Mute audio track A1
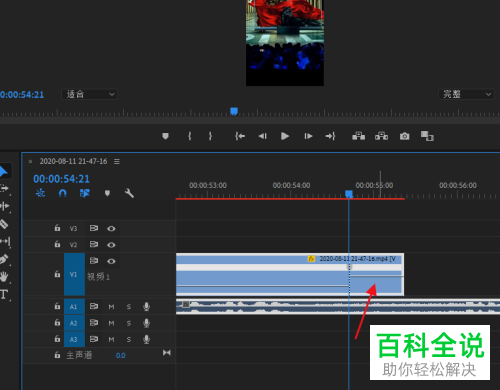This screenshot has width=500, height=390. [x=111, y=307]
